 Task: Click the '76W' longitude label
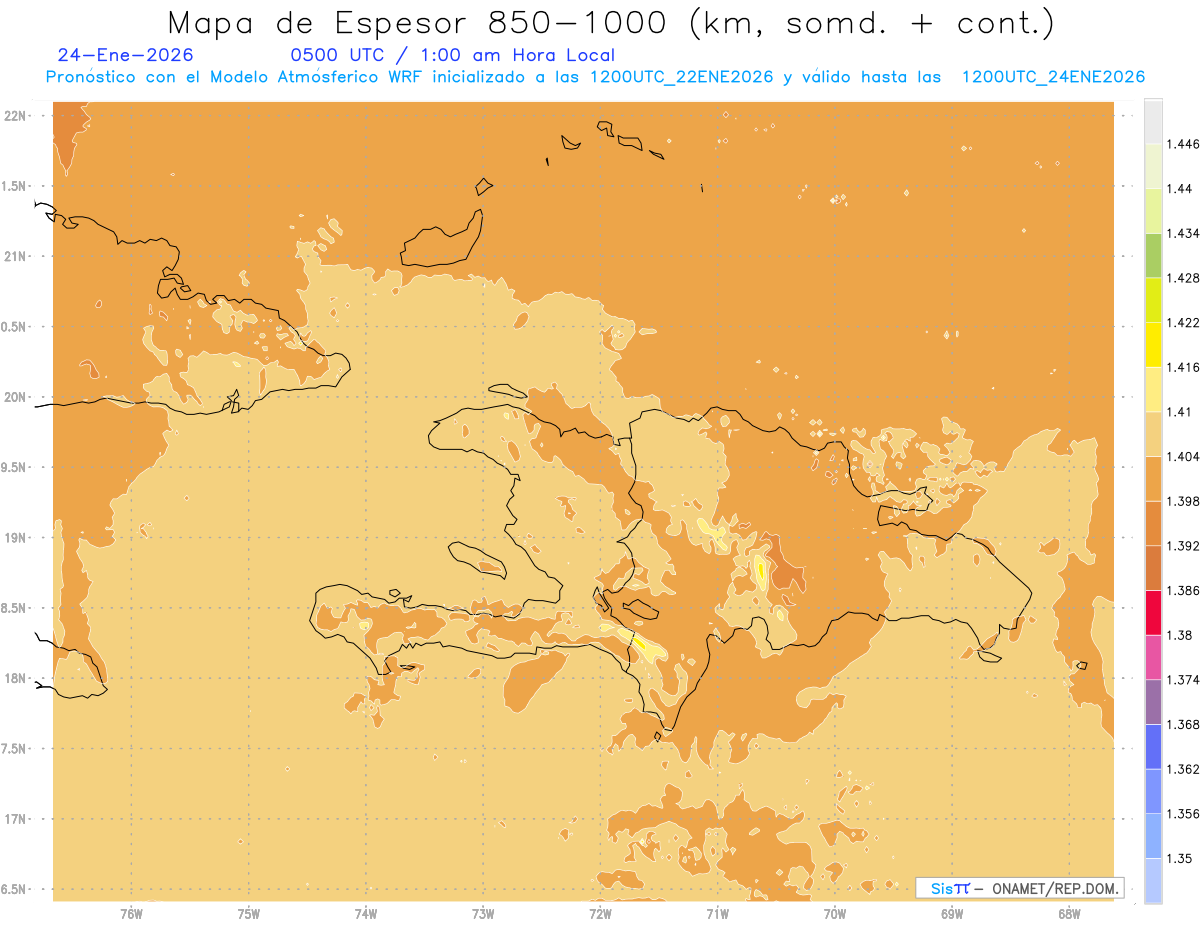coord(131,914)
